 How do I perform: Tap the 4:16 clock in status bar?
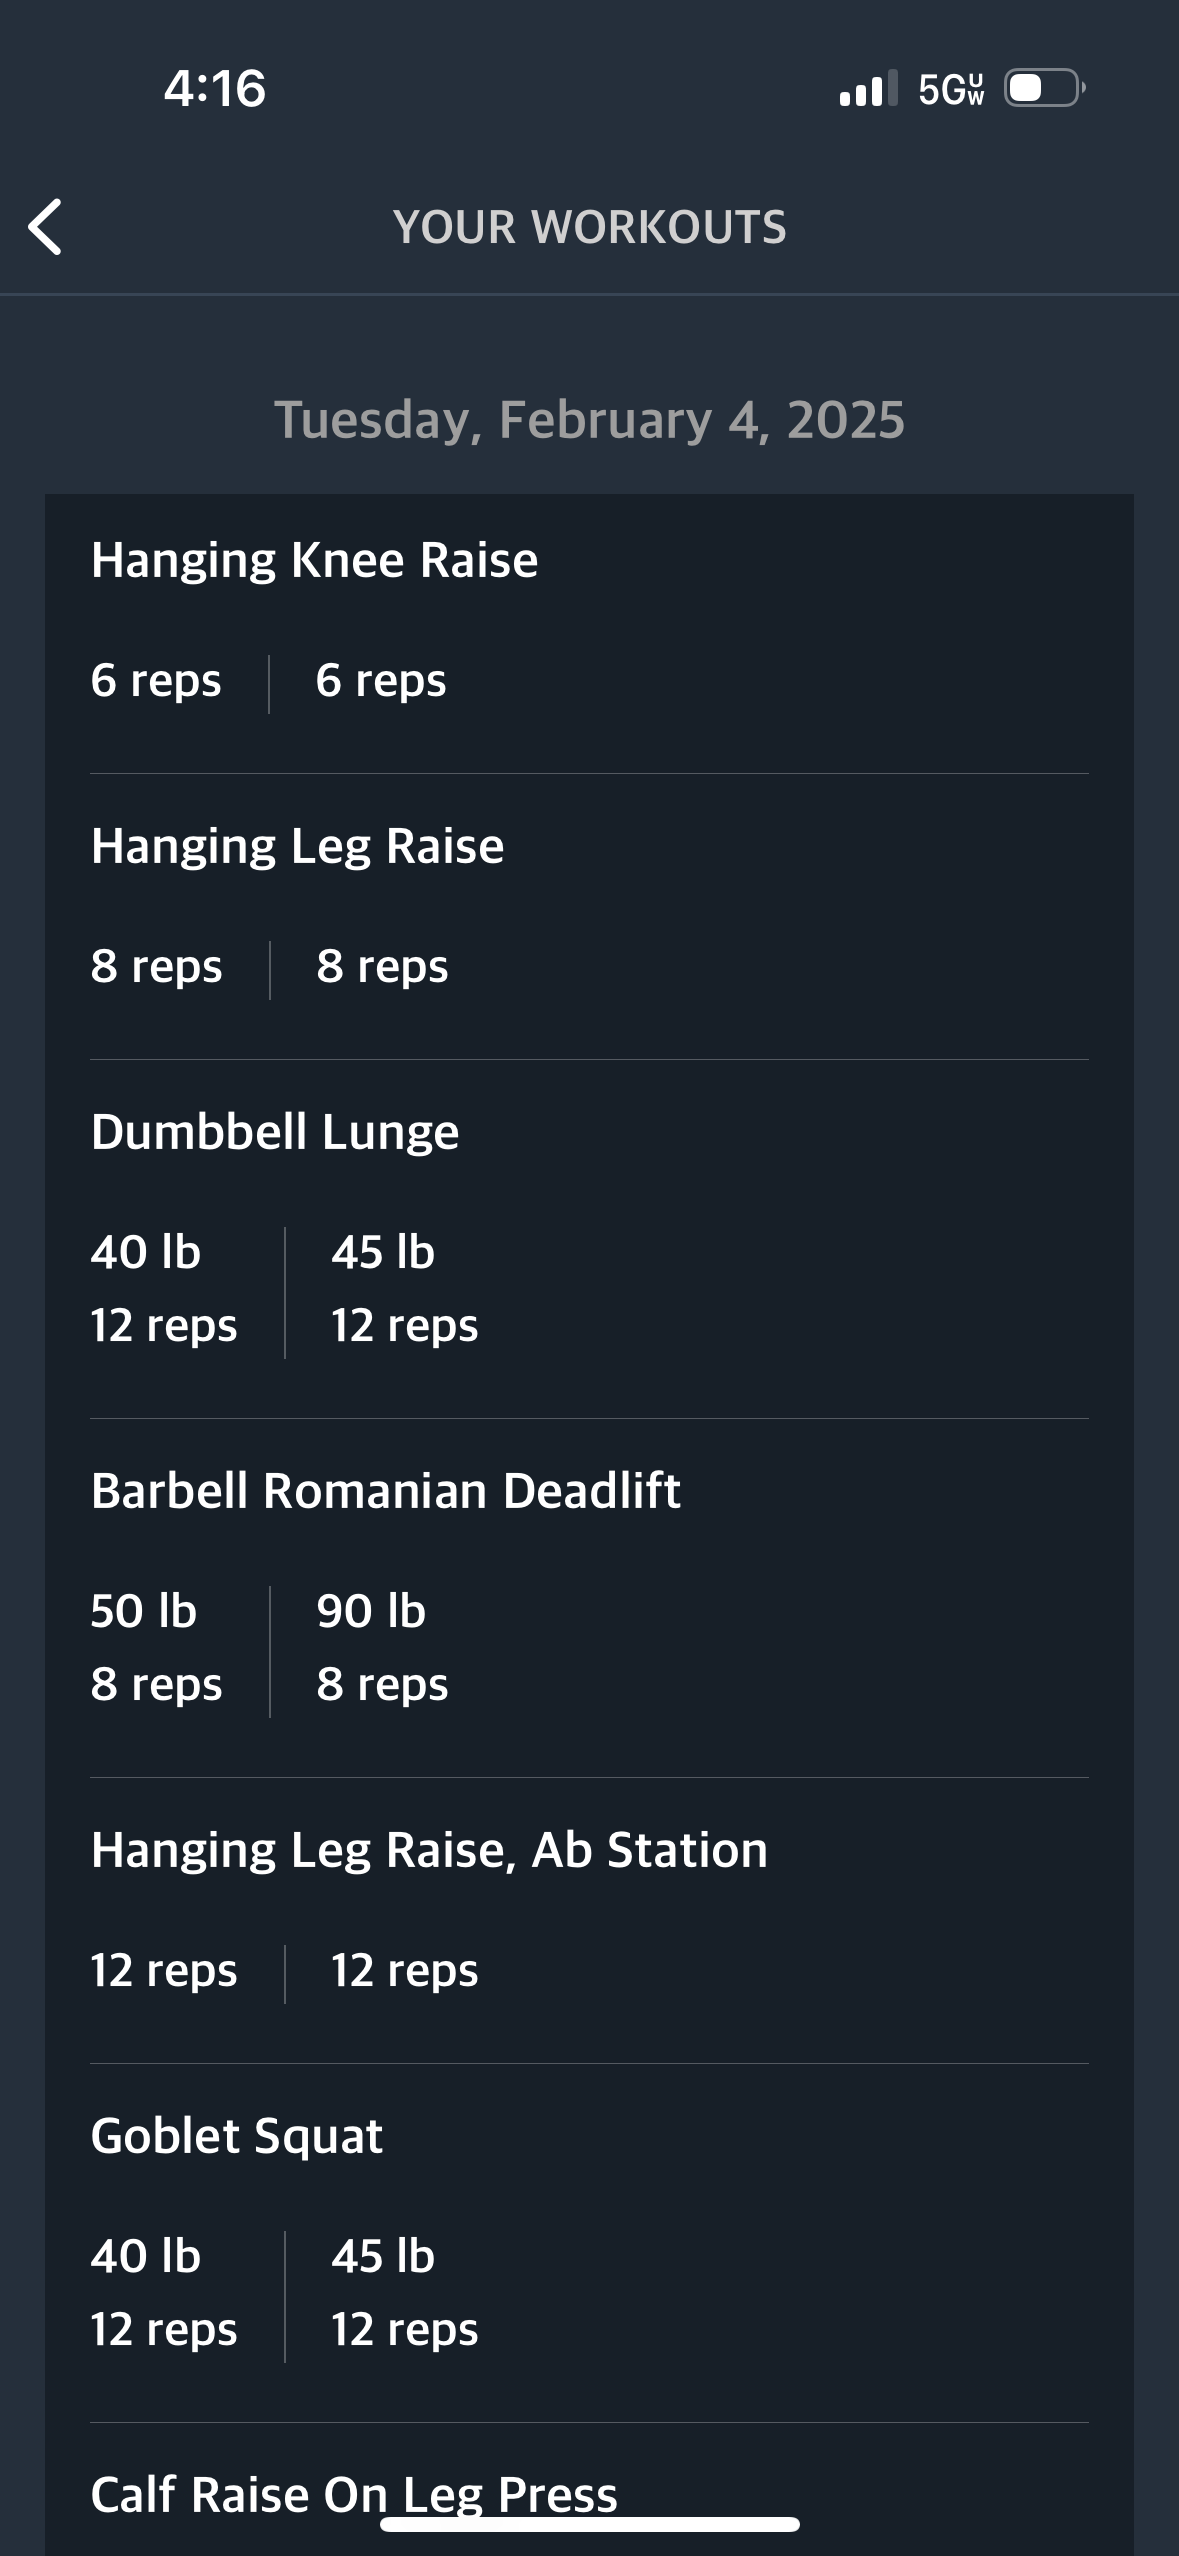(x=215, y=88)
